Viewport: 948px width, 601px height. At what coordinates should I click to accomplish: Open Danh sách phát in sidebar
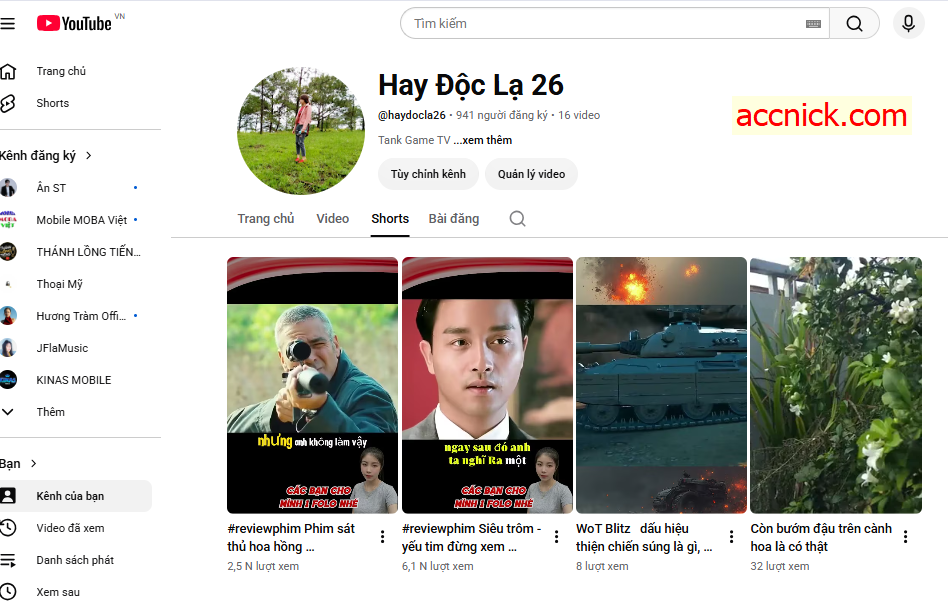(75, 560)
